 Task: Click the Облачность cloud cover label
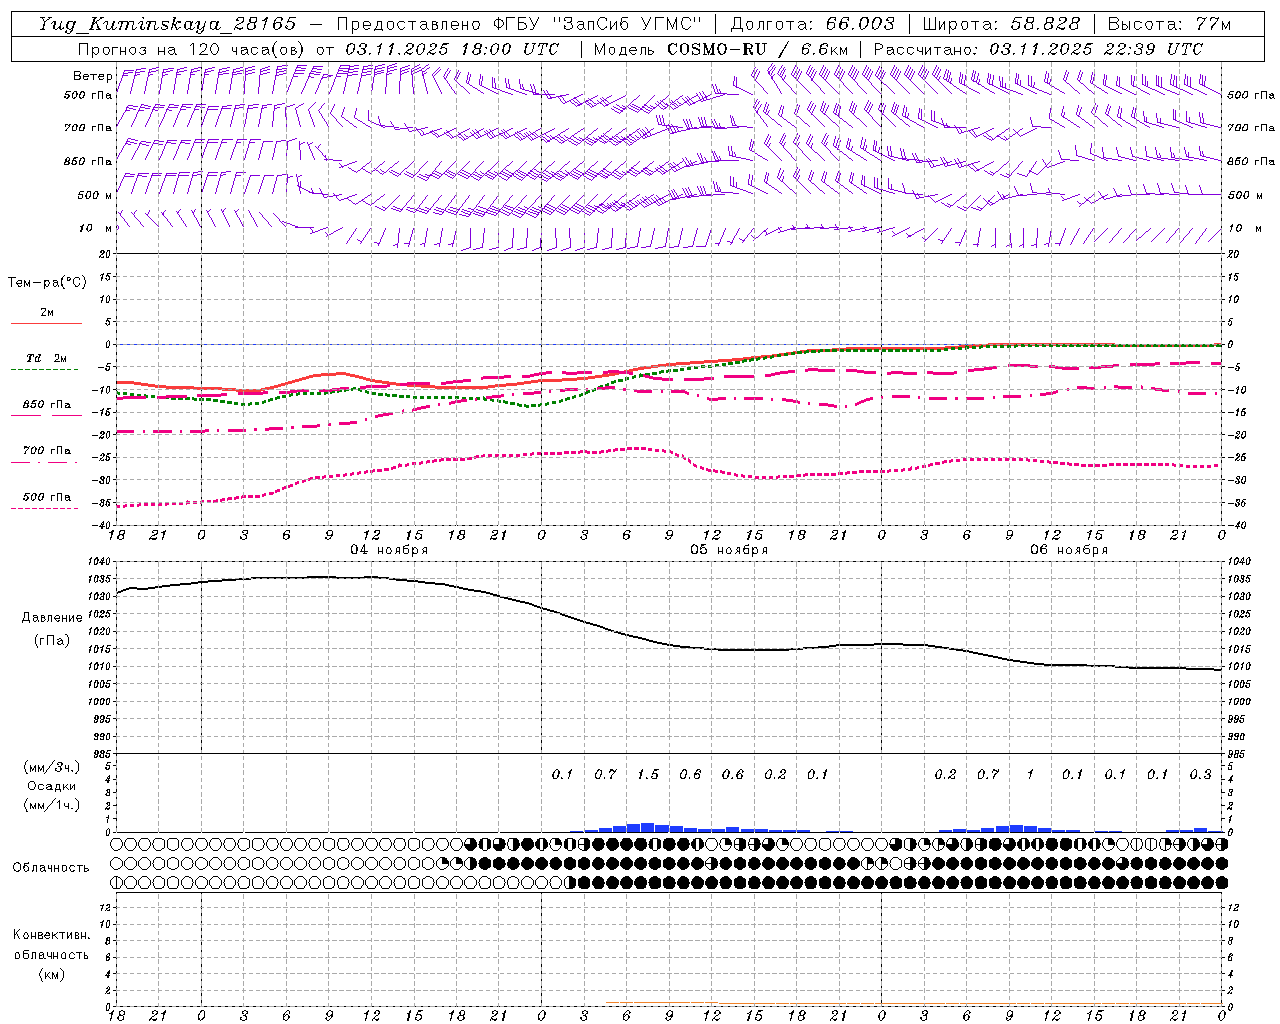coord(51,867)
